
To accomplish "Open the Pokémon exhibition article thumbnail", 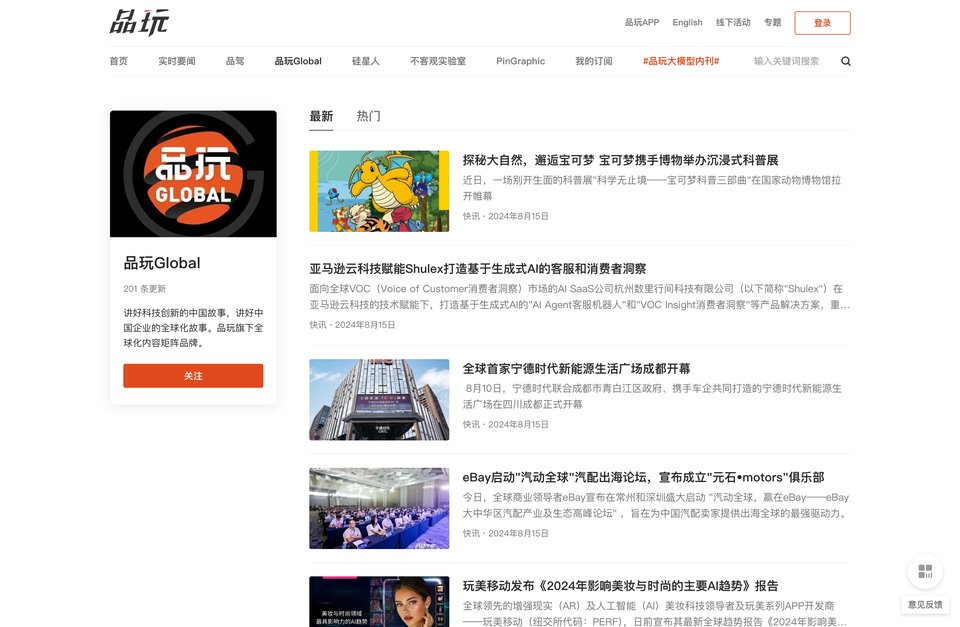I will coord(379,191).
